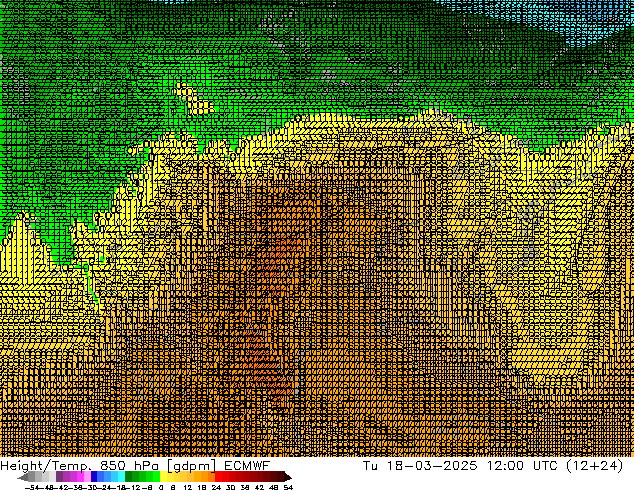Select the dark blue legend swatch
Screen dimensions: 634x490
[94, 476]
